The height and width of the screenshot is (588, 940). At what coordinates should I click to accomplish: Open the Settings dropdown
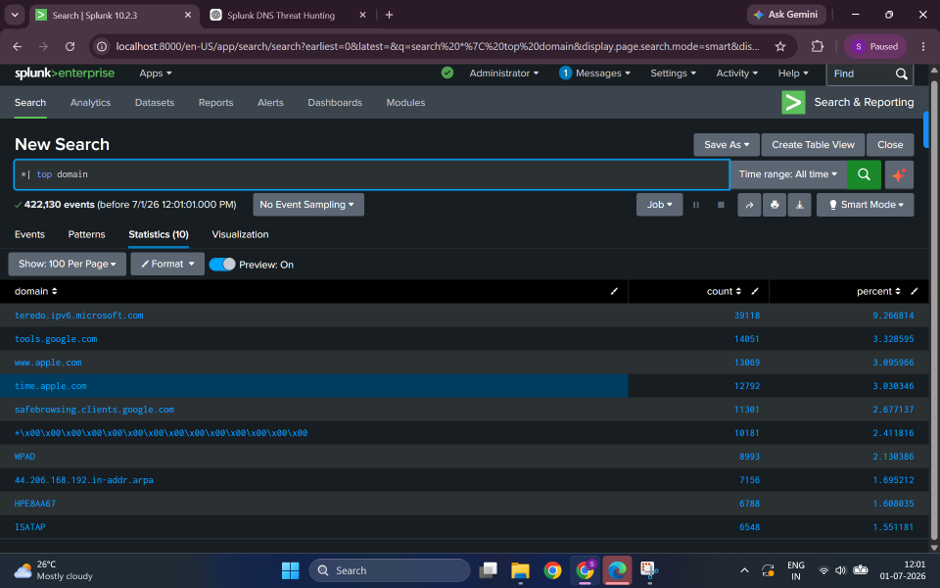[673, 73]
